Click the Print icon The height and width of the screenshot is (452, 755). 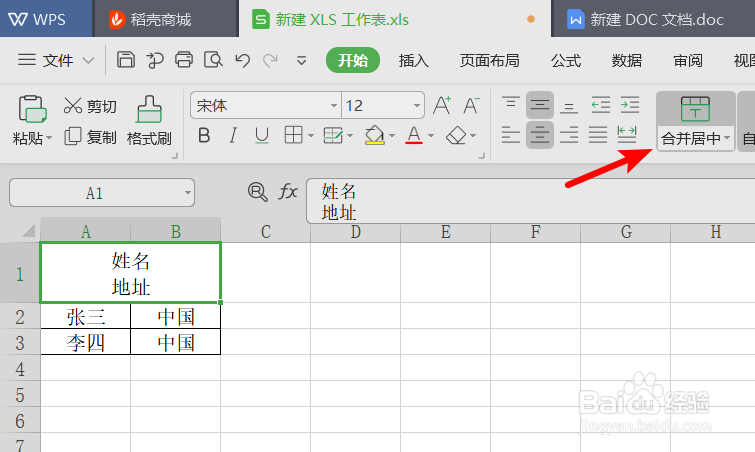click(x=184, y=60)
